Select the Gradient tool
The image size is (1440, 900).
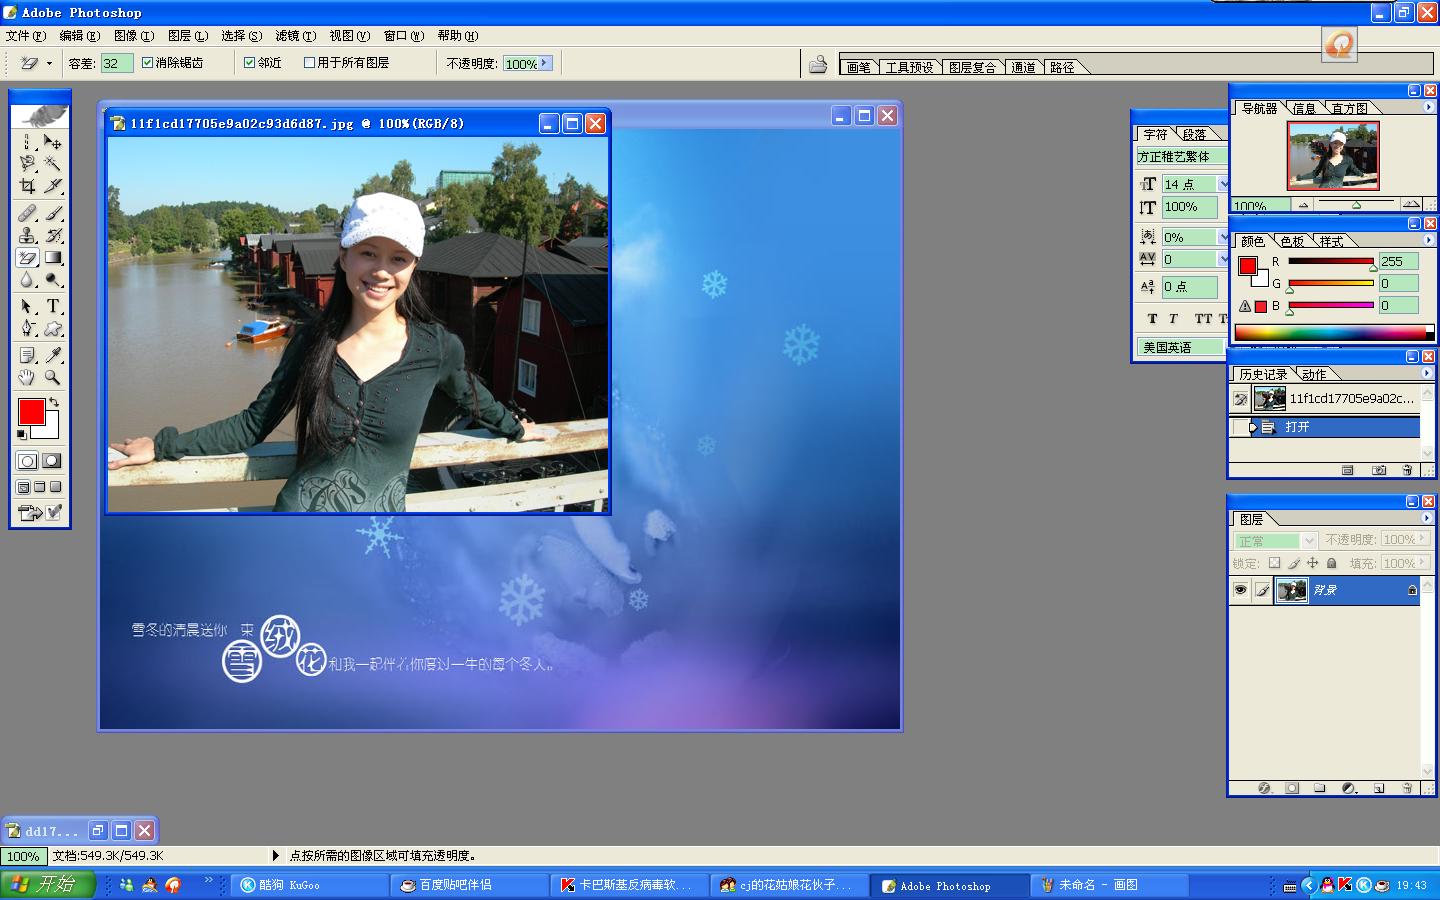pos(53,257)
